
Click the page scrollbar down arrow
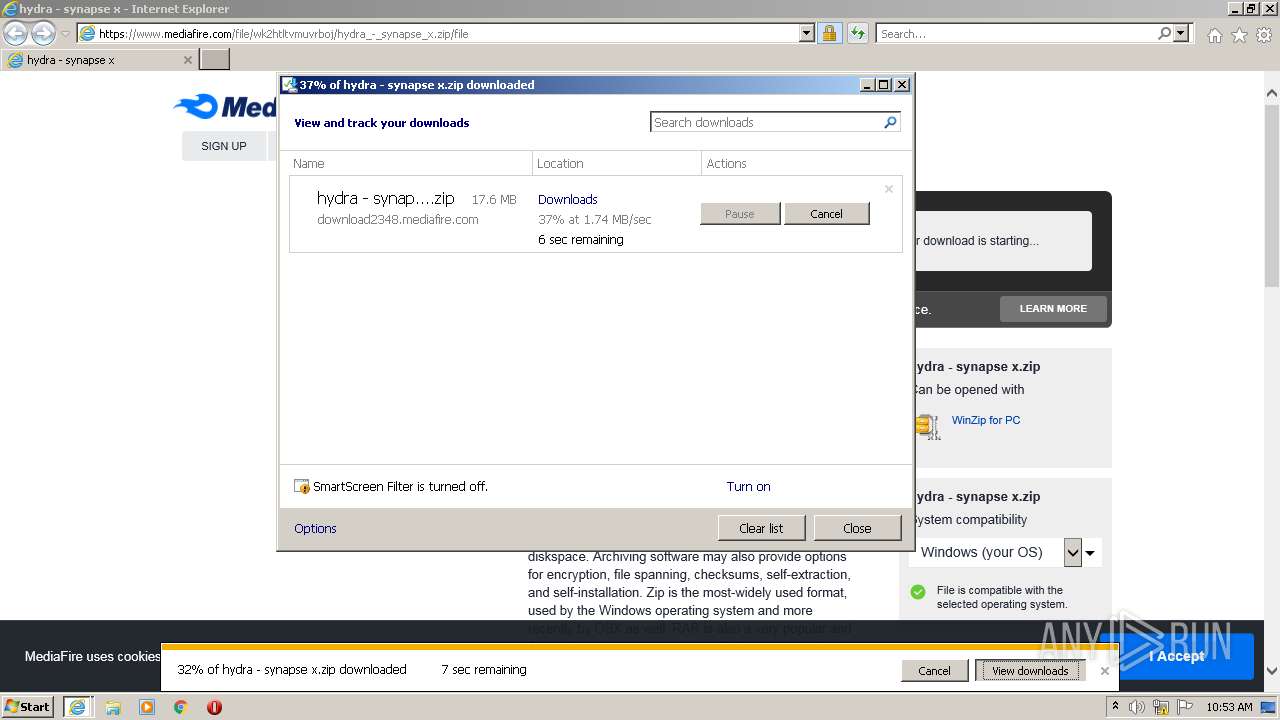click(1271, 671)
